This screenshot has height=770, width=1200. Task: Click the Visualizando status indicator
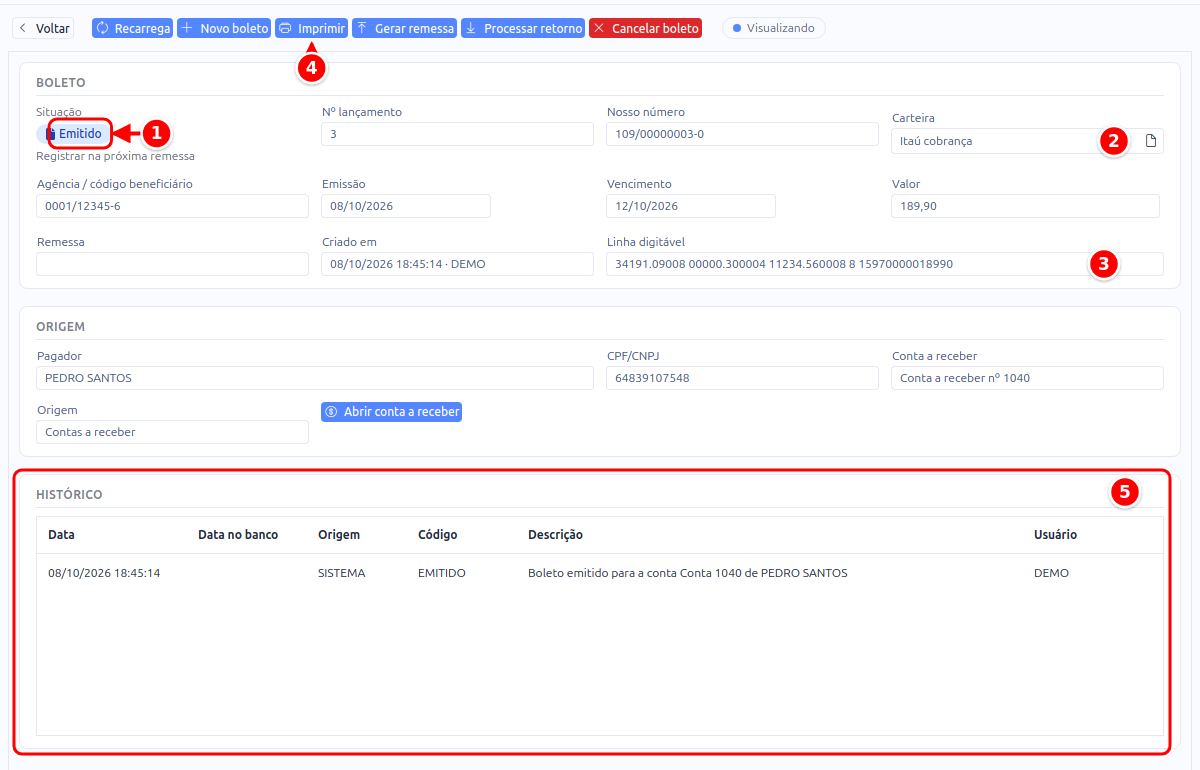click(x=774, y=28)
